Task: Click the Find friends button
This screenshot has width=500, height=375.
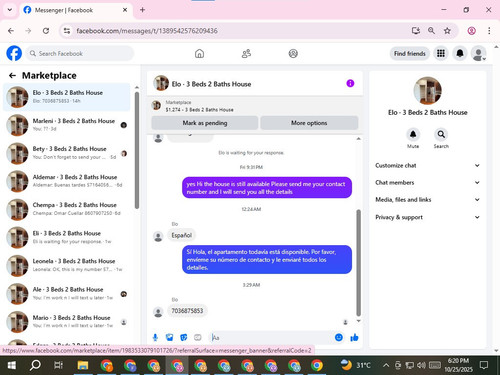Action: click(410, 53)
